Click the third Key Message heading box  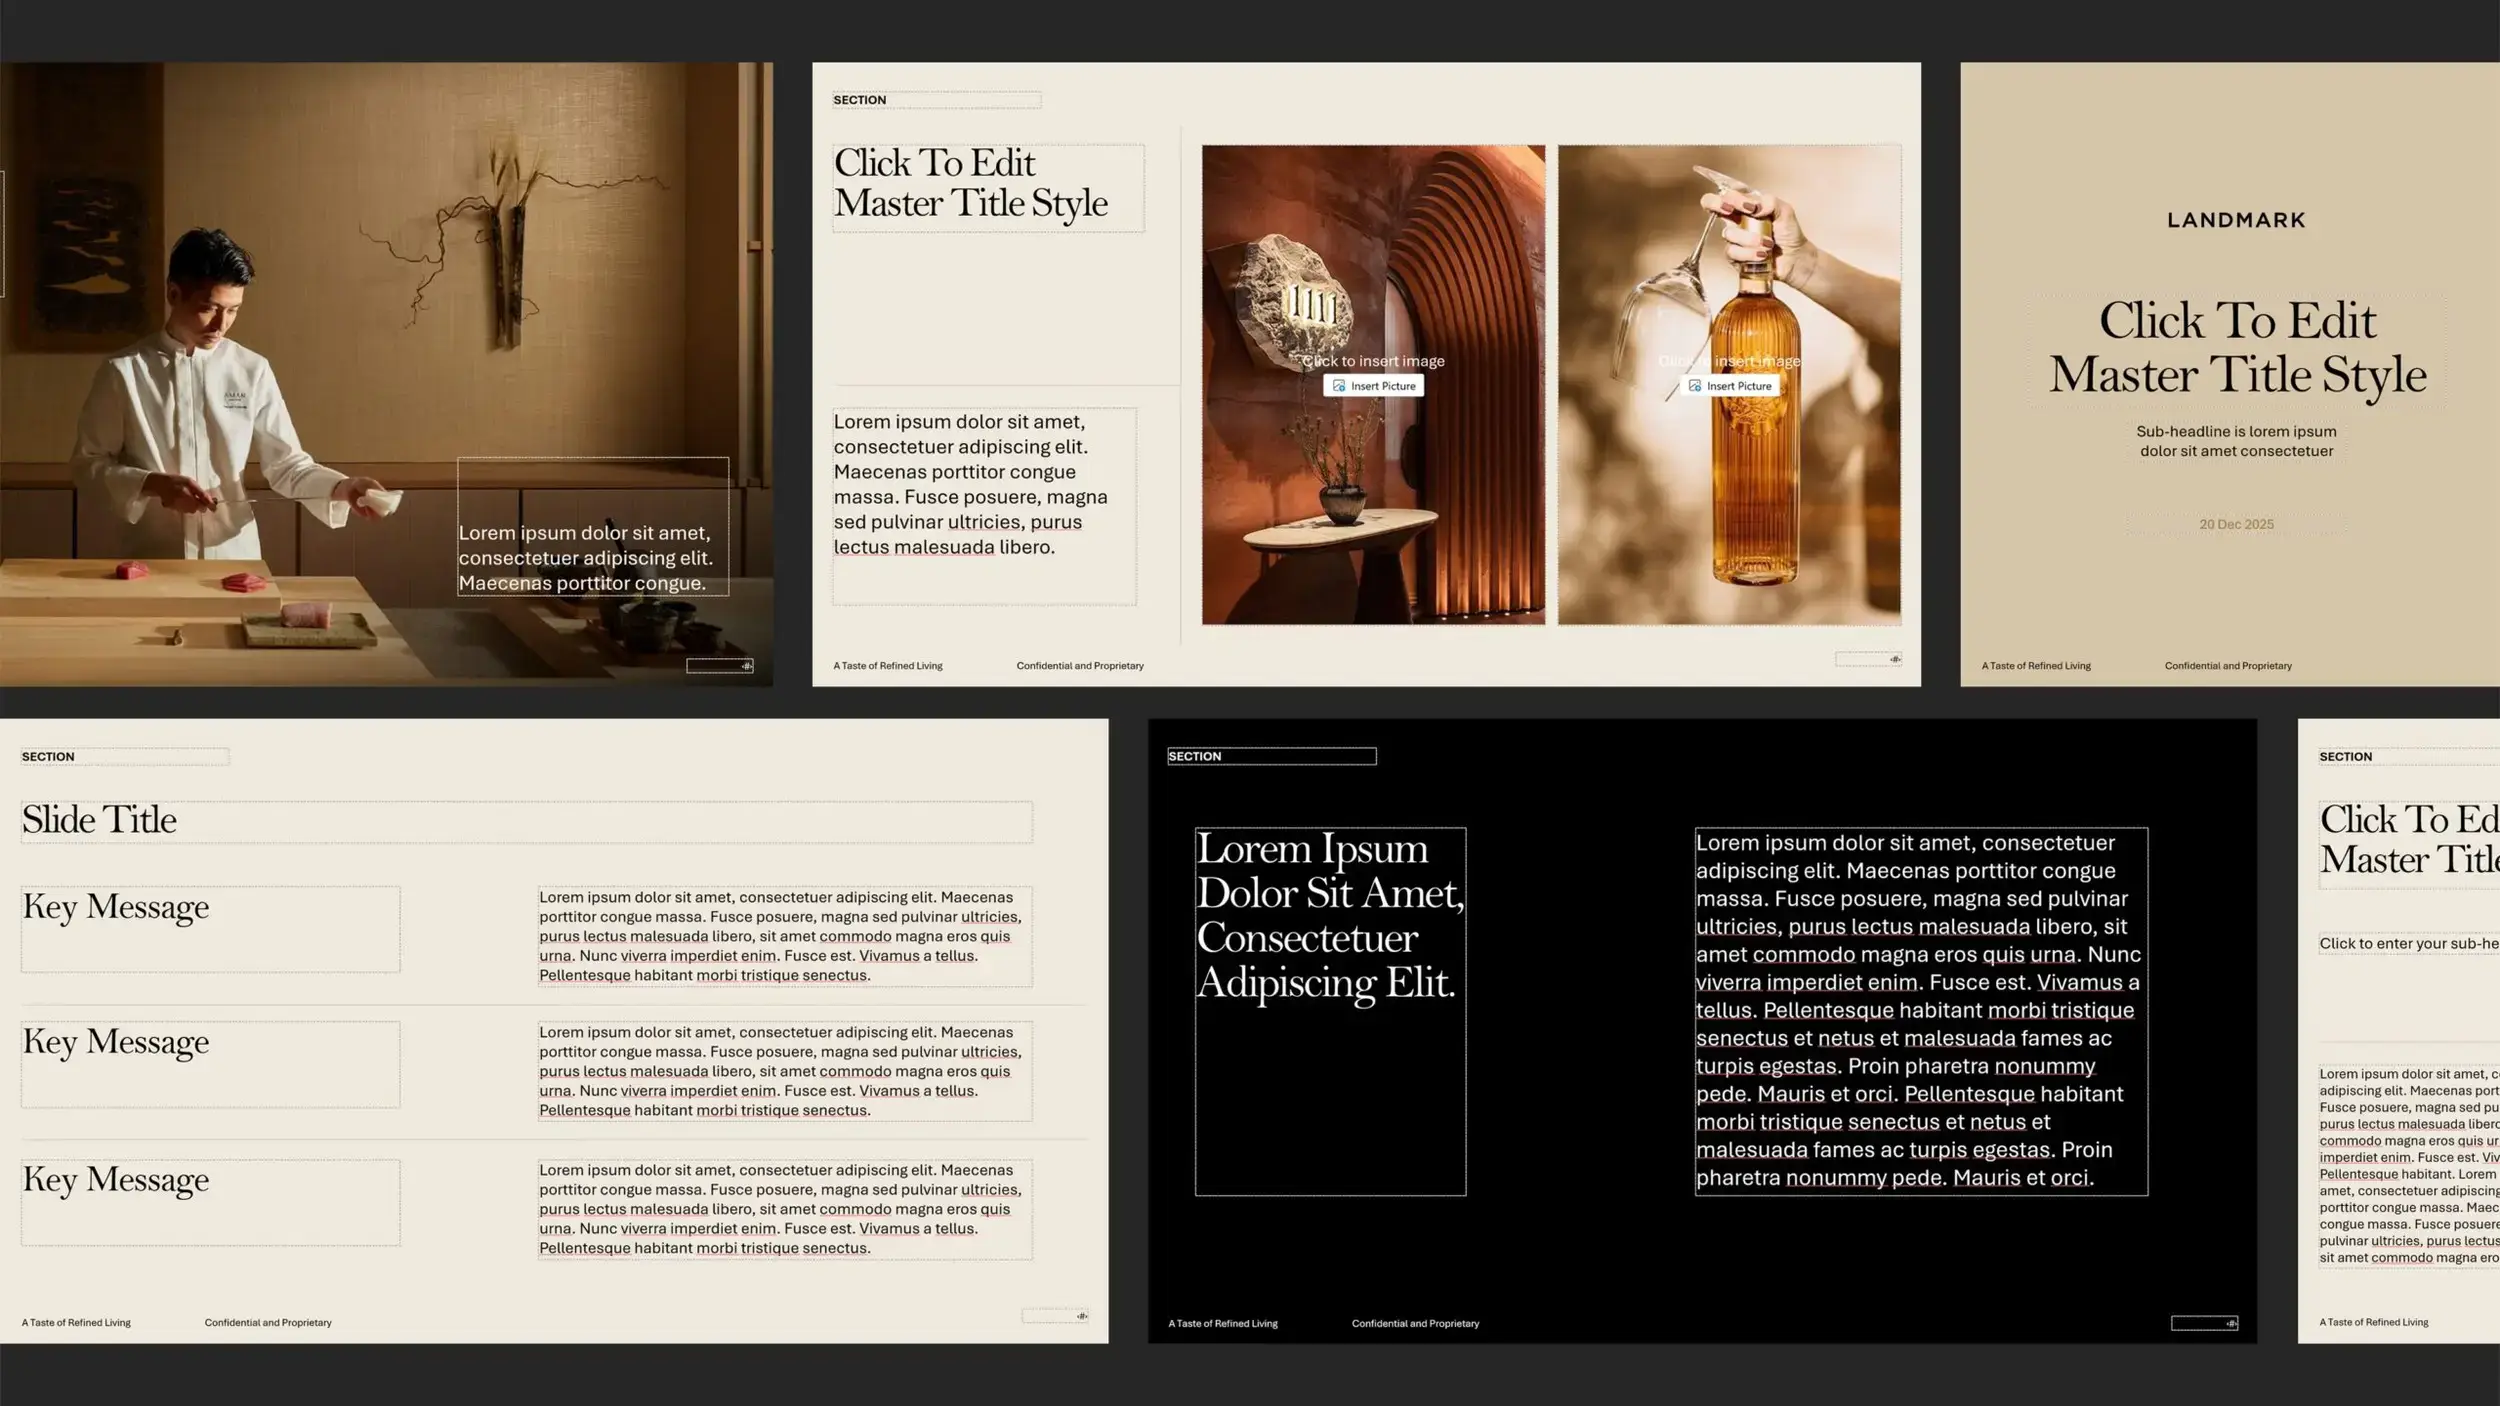click(210, 1201)
